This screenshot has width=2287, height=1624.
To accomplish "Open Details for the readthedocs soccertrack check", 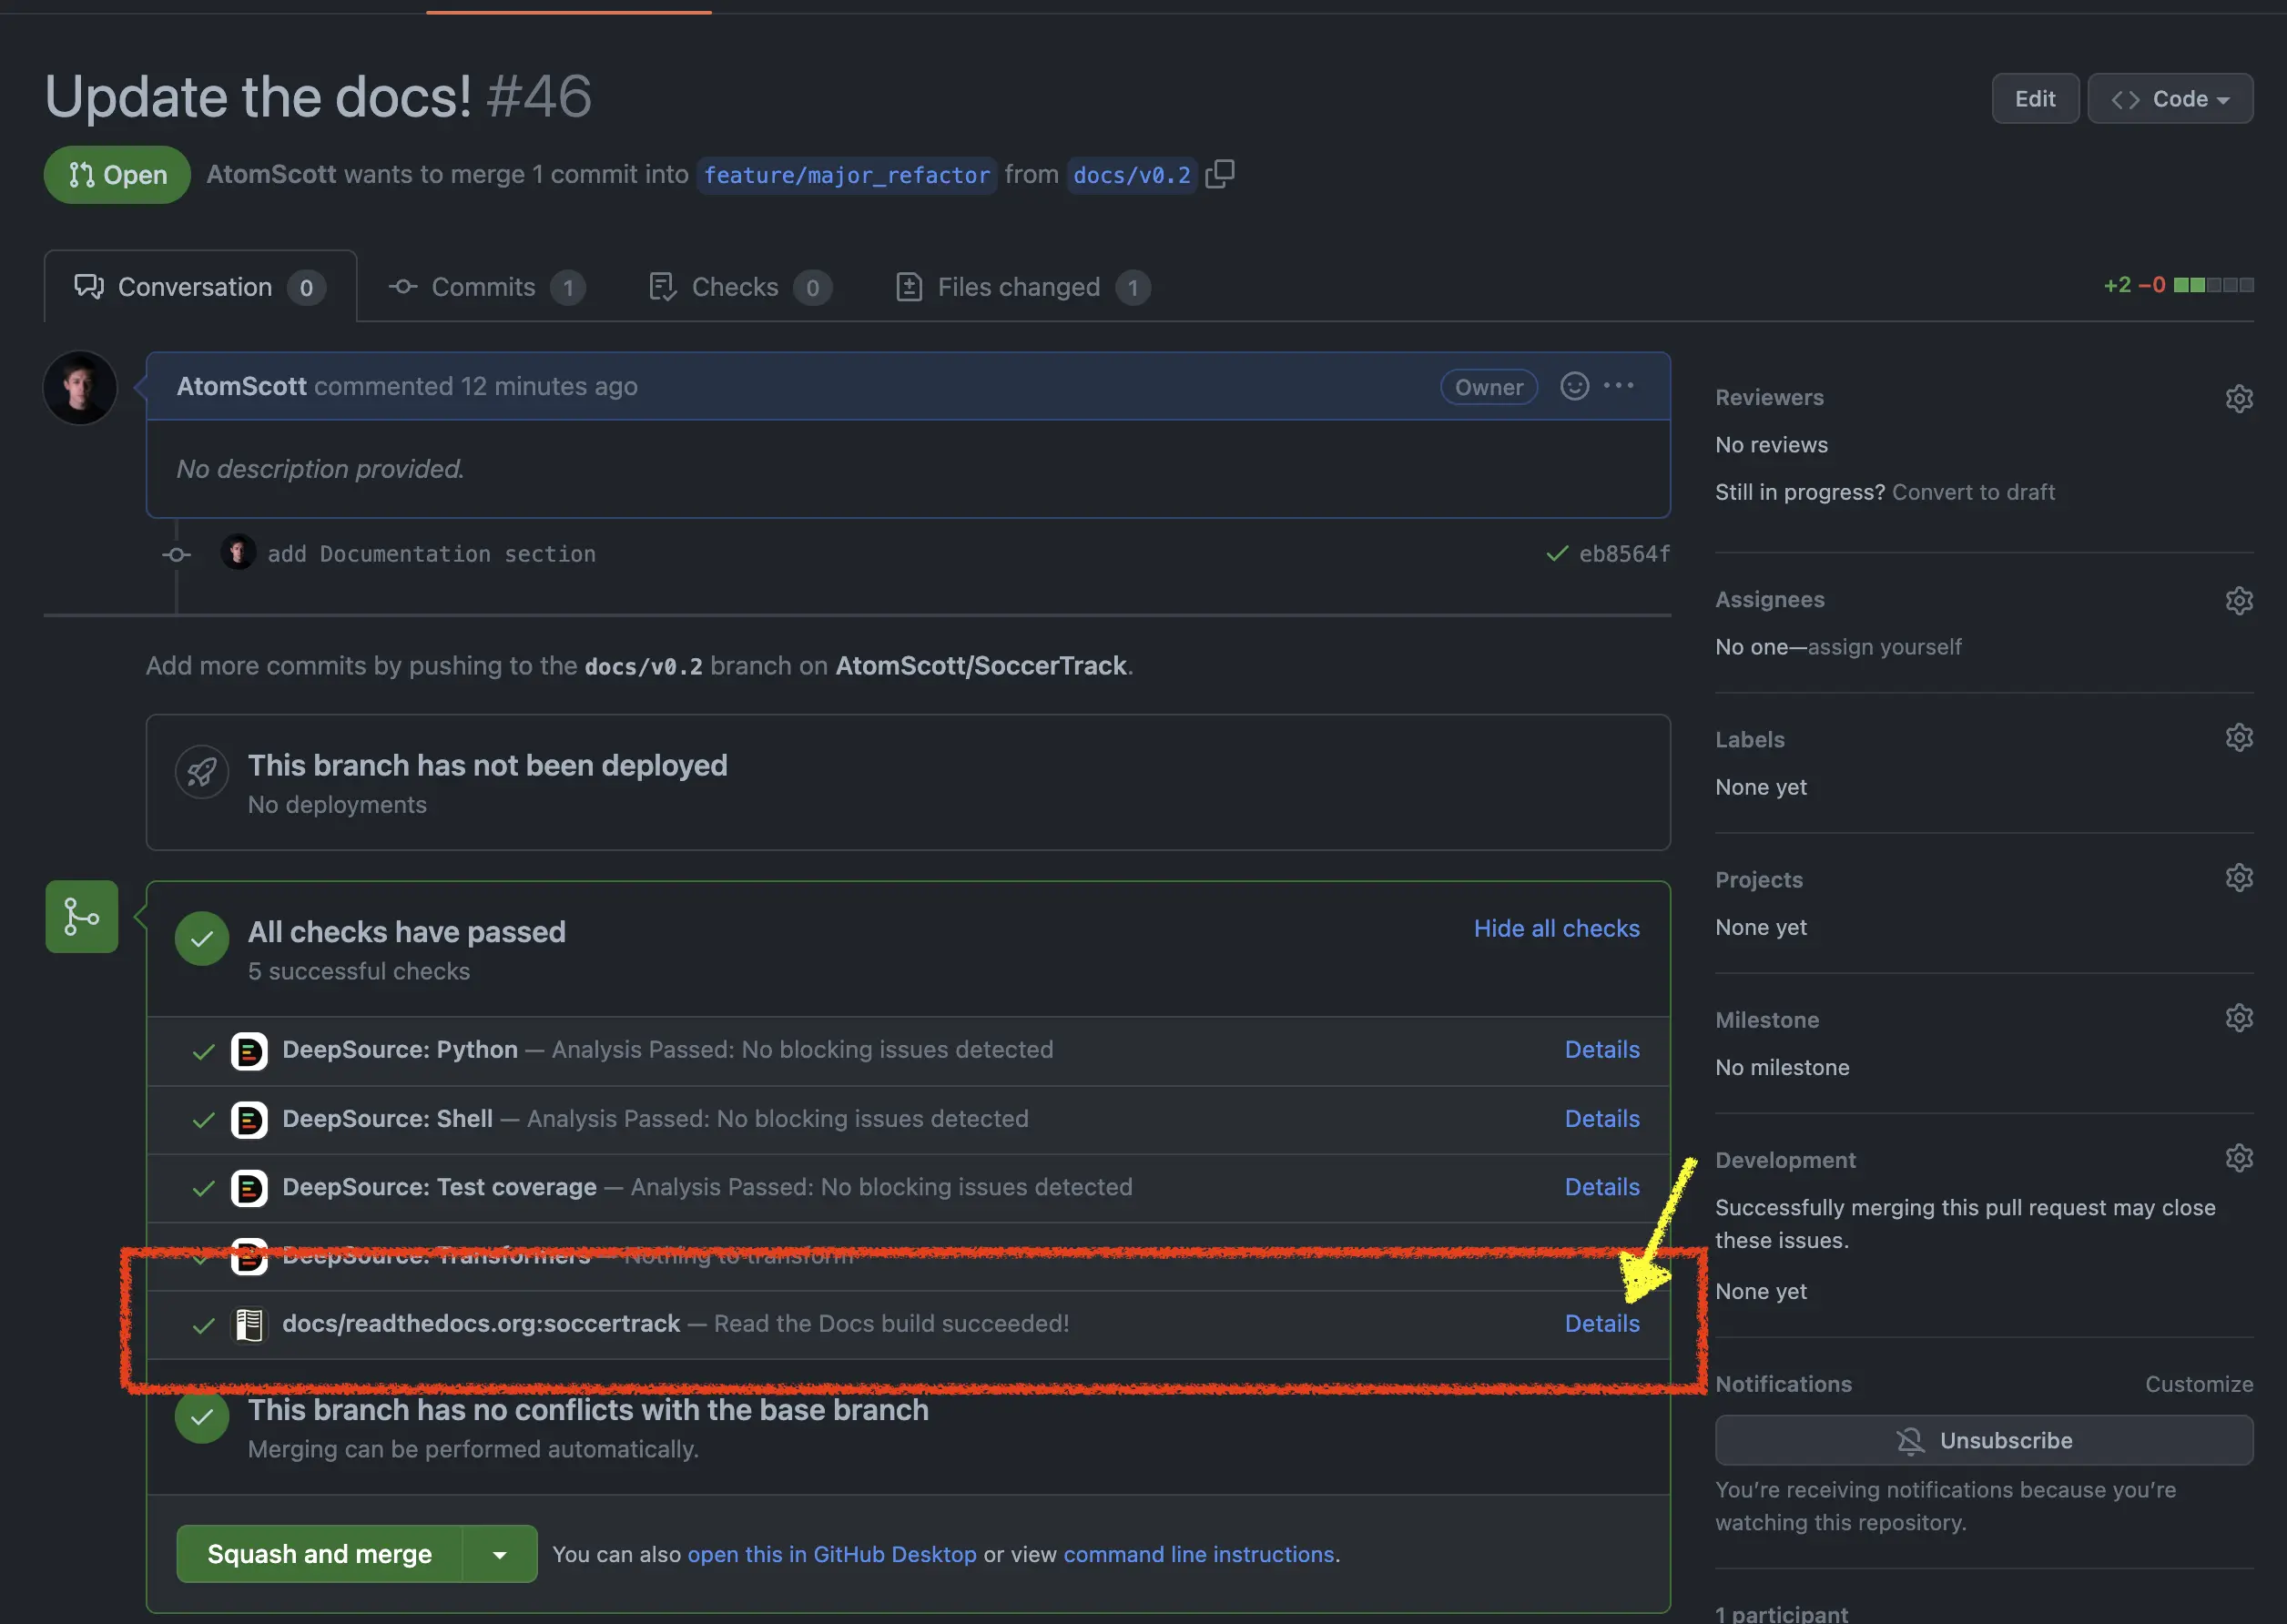I will pyautogui.click(x=1601, y=1323).
